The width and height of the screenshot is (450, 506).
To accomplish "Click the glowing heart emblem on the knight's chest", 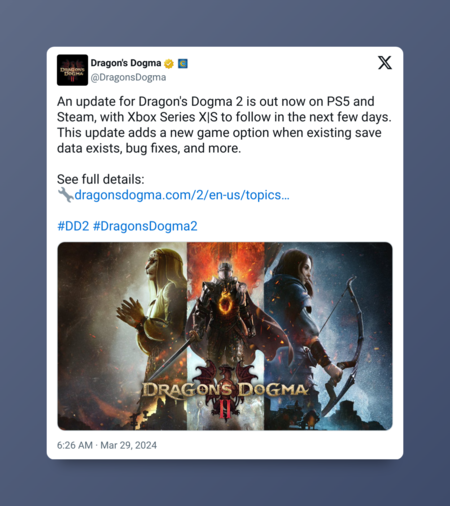I will tap(225, 304).
